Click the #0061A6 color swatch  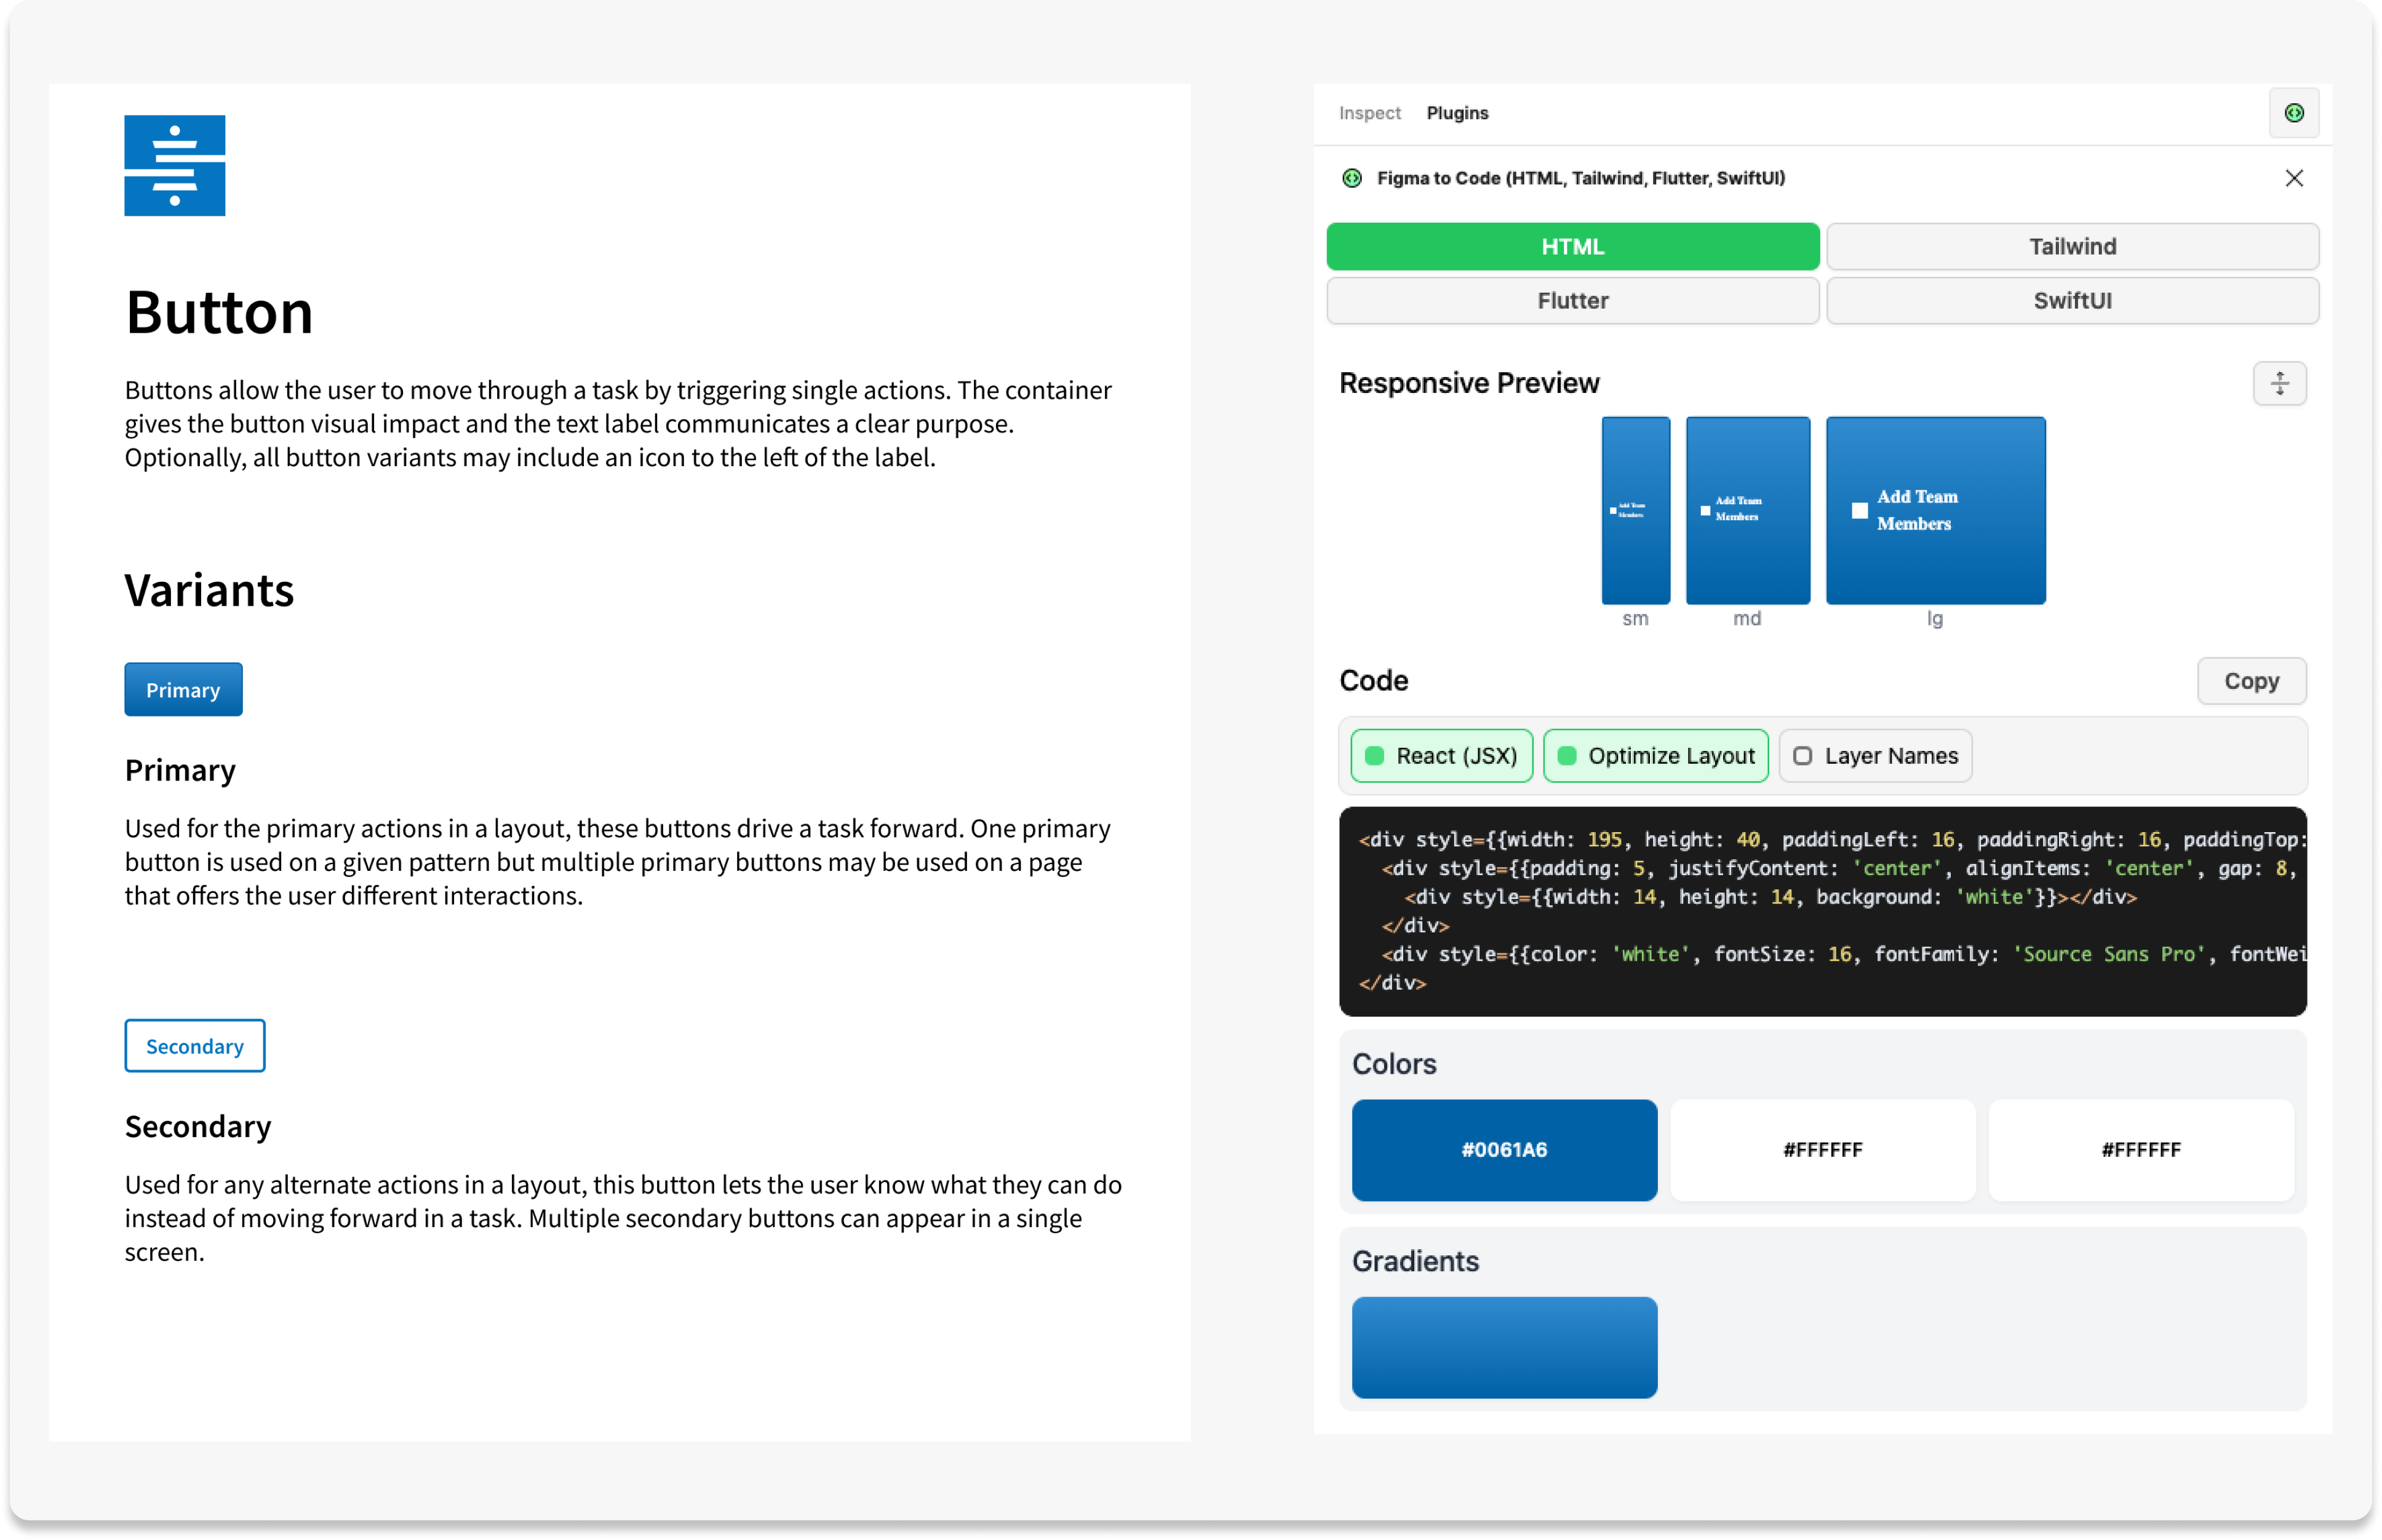(x=1504, y=1150)
